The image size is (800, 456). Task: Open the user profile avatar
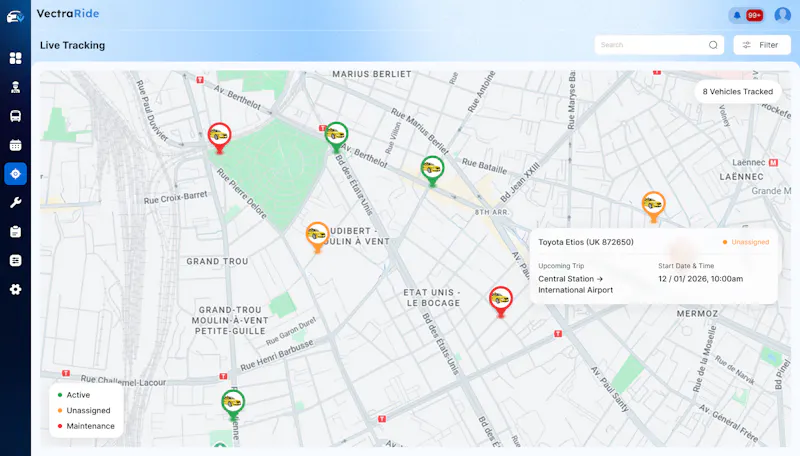click(x=782, y=15)
